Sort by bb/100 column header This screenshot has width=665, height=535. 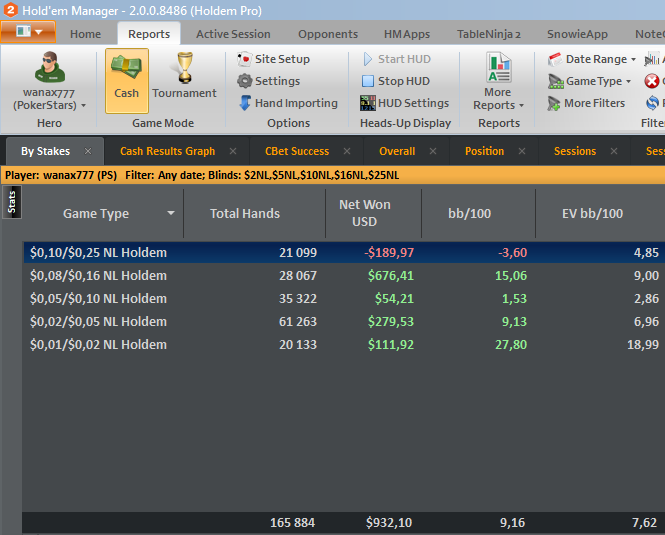coord(469,213)
